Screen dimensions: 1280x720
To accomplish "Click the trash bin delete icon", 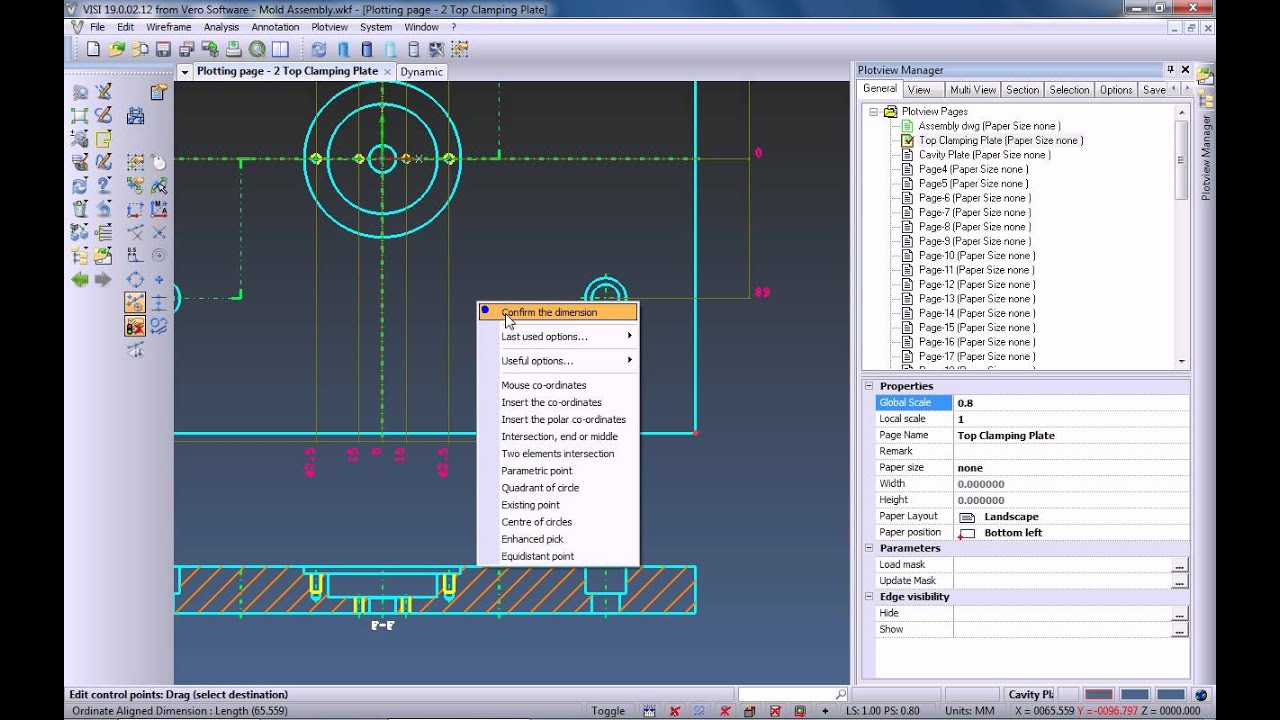I will point(80,209).
